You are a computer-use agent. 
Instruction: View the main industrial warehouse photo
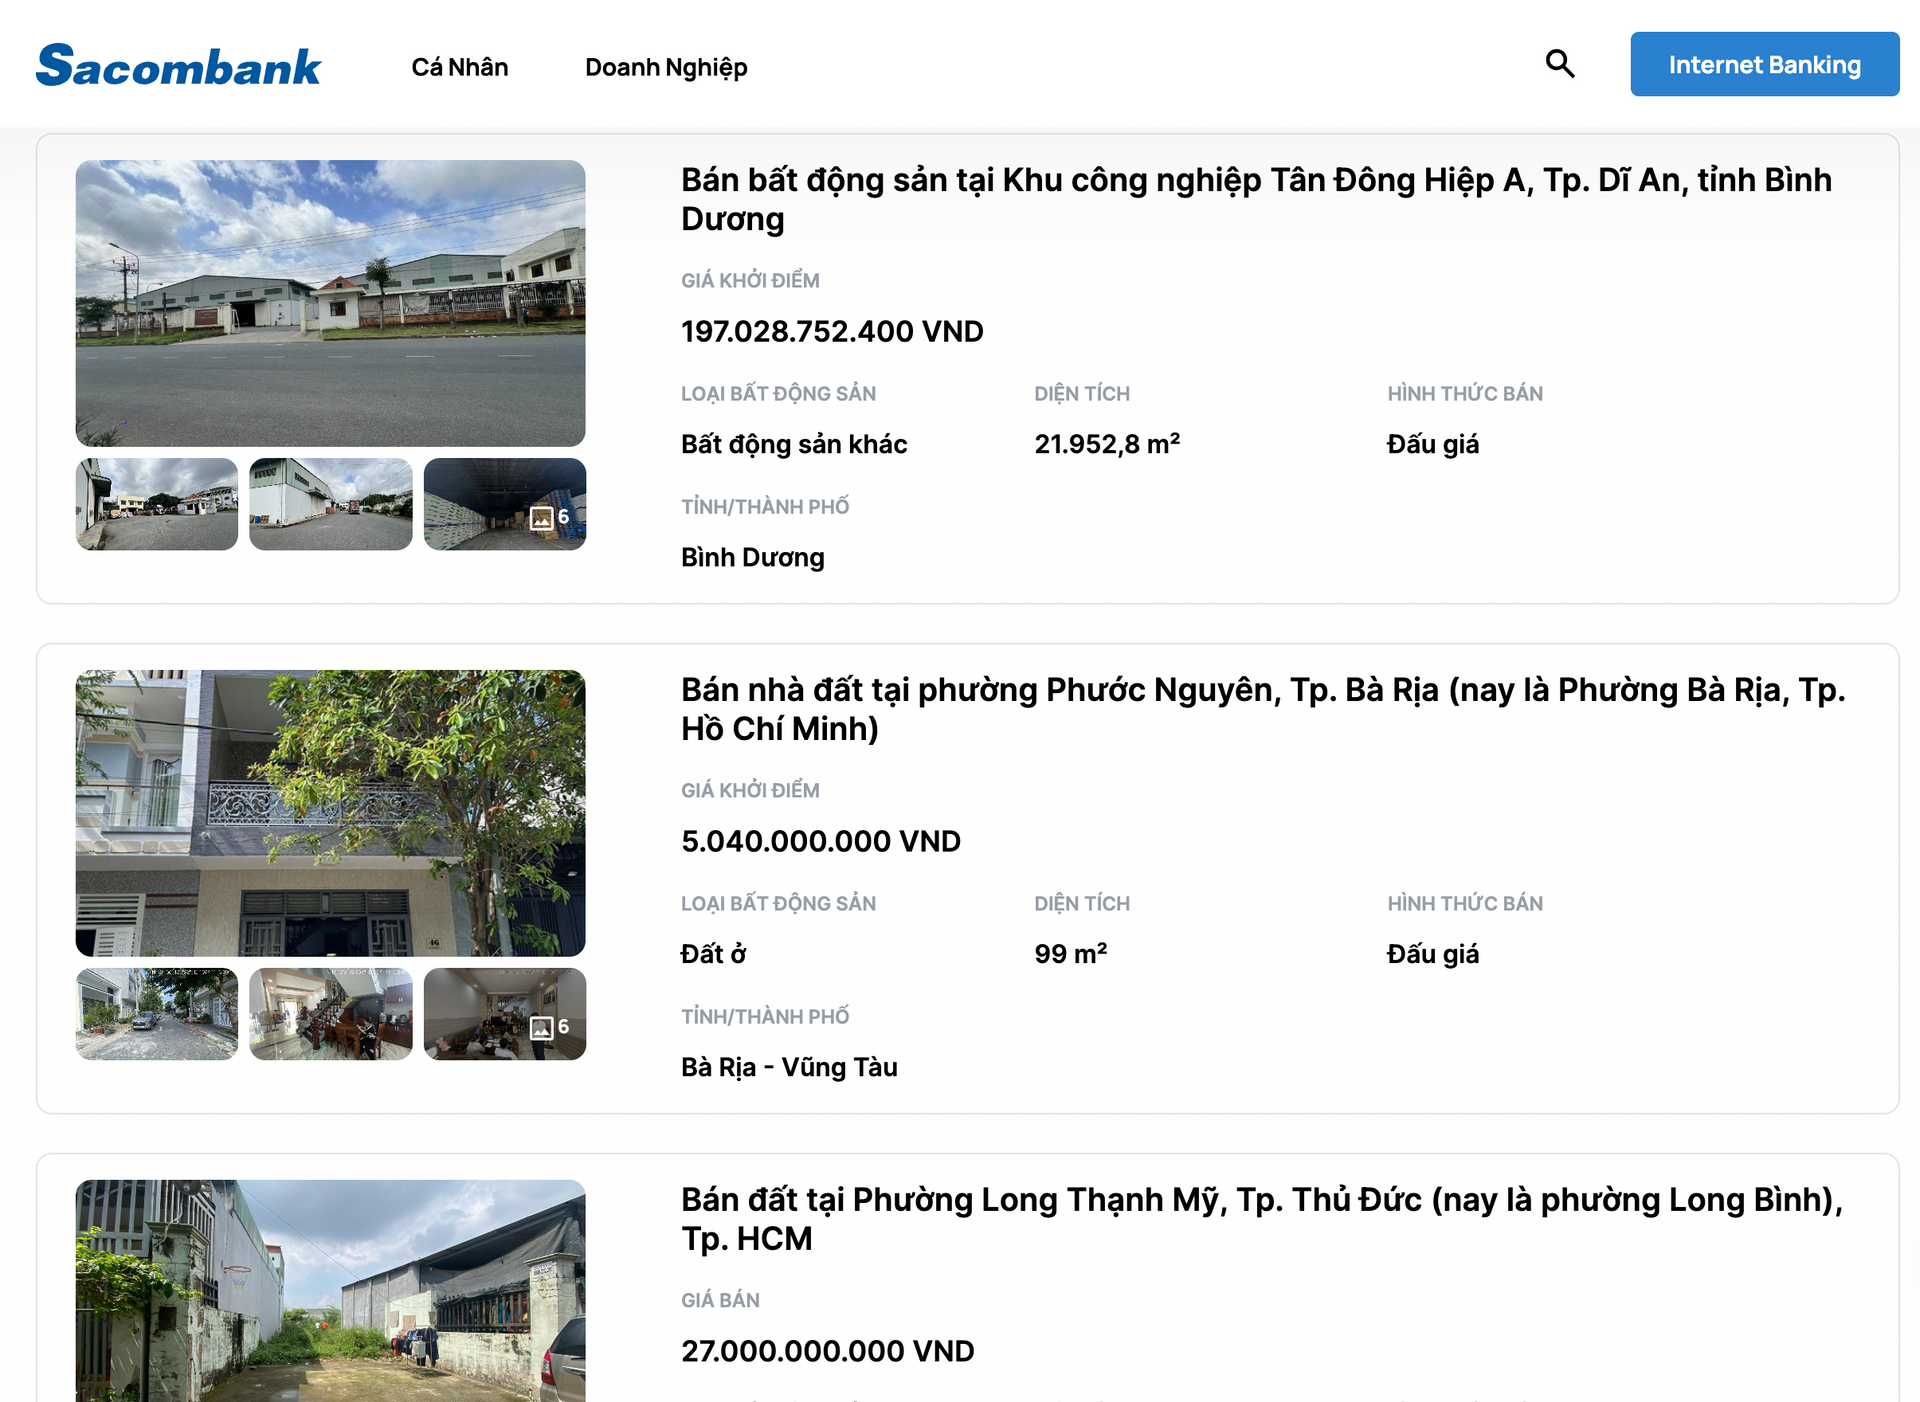tap(330, 303)
